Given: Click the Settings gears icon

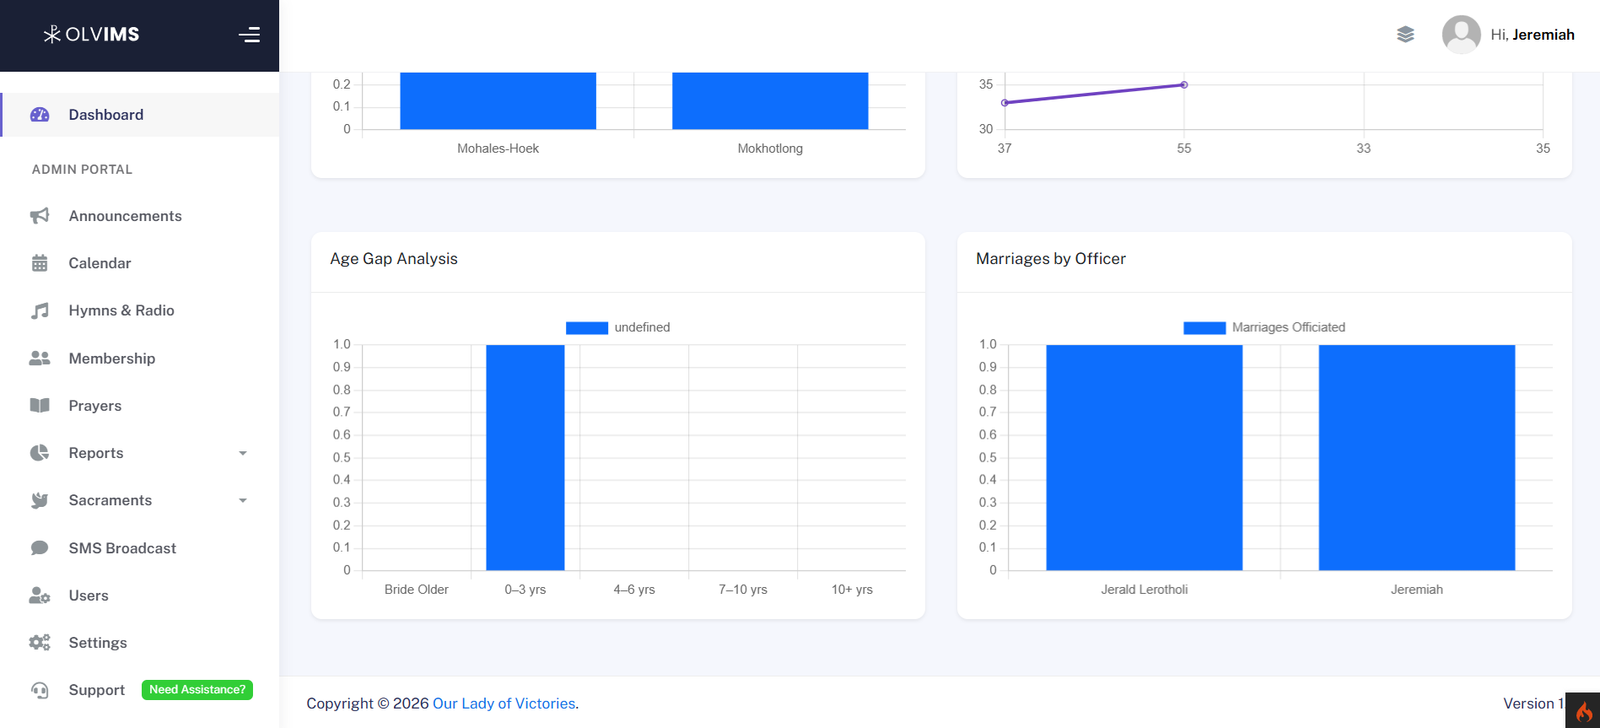Looking at the screenshot, I should click(x=40, y=643).
